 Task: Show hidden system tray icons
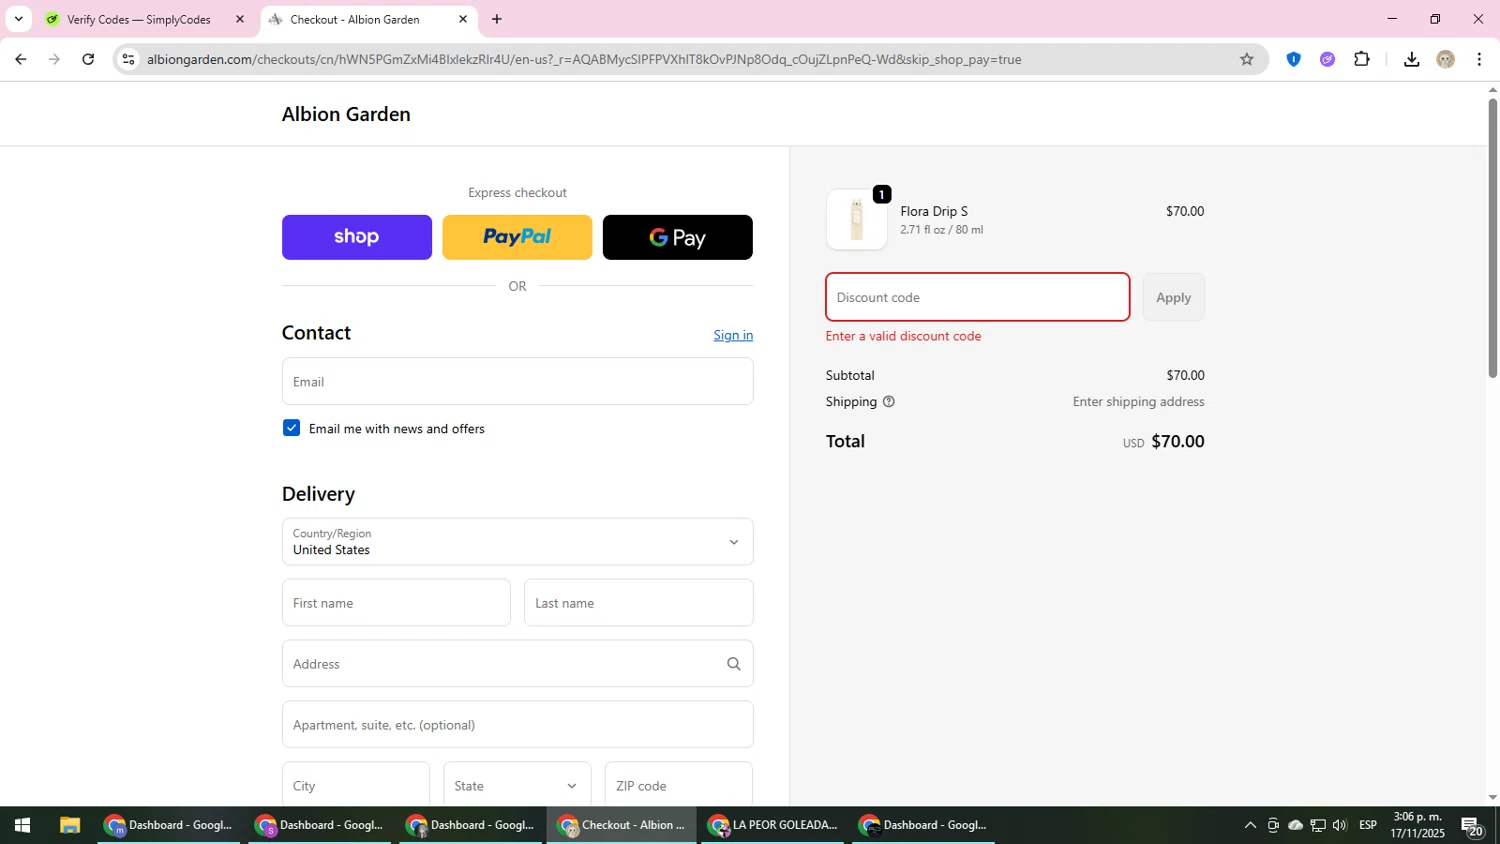(1250, 825)
